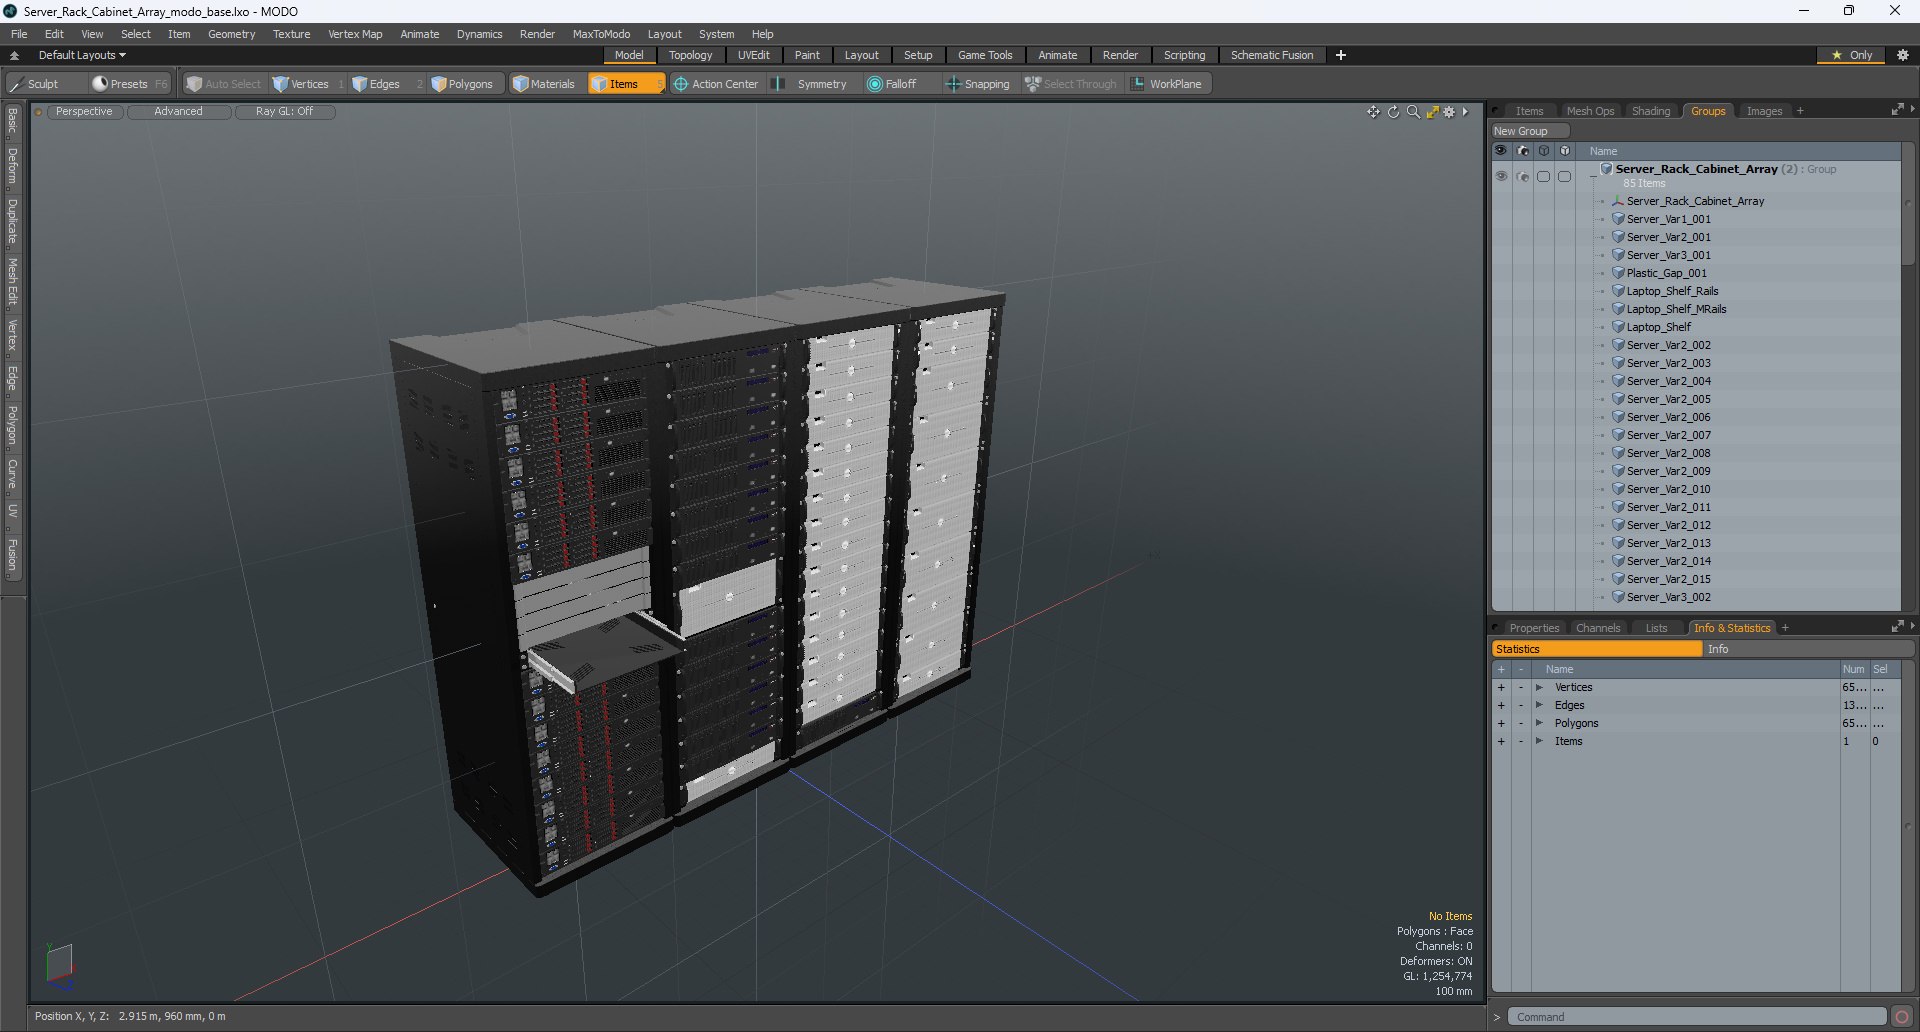Viewport: 1920px width, 1032px height.
Task: Expand the Groups panel to full size
Action: 1897,110
